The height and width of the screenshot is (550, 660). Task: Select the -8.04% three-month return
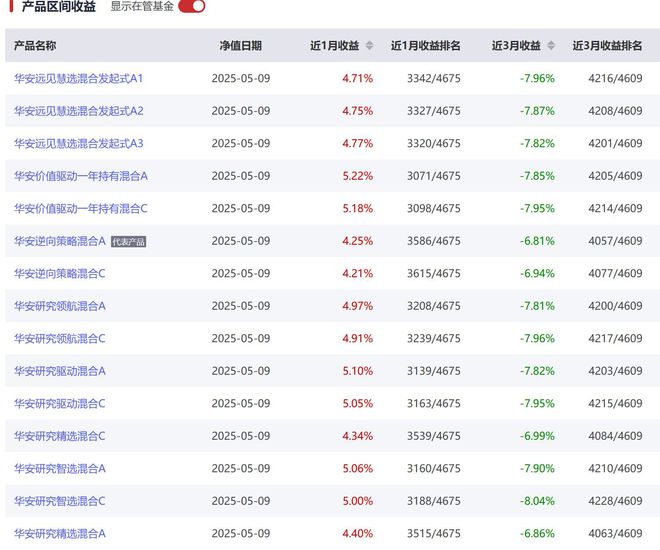pyautogui.click(x=538, y=501)
